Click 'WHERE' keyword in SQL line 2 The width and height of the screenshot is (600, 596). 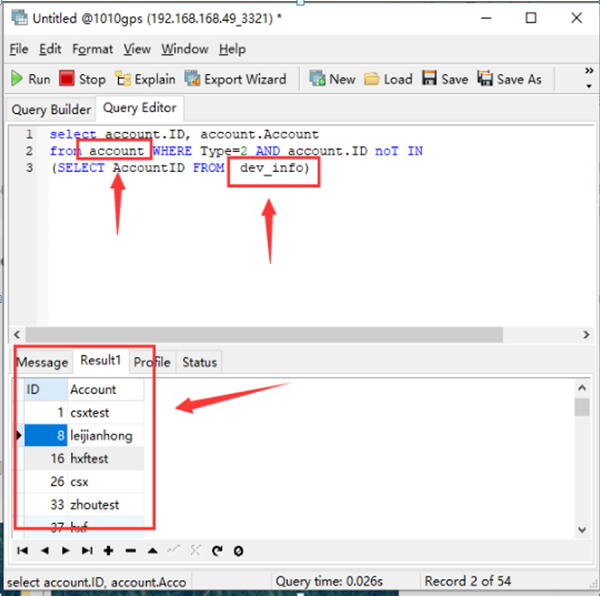tap(172, 151)
